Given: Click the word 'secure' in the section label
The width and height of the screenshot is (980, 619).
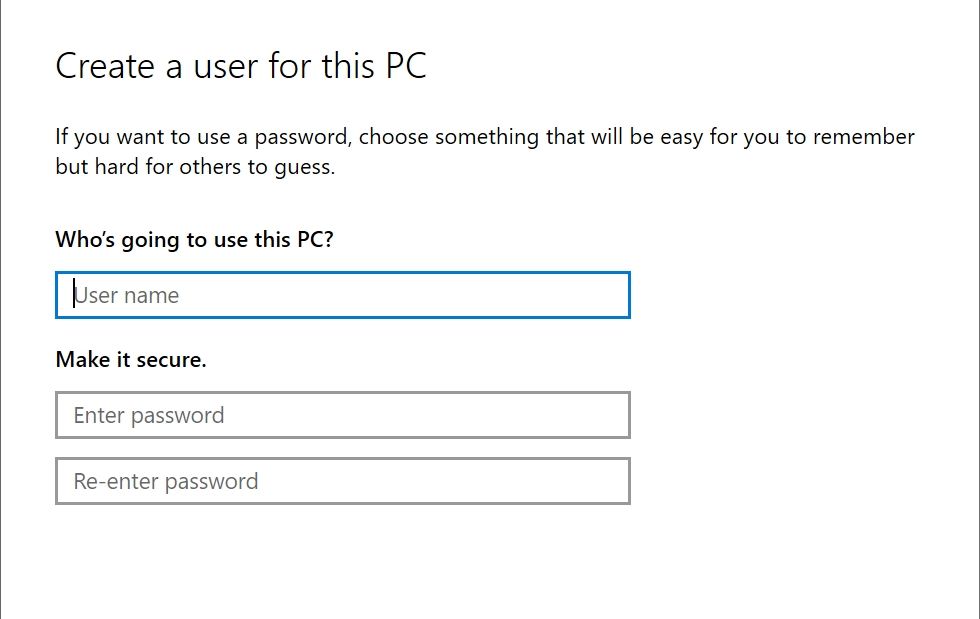Looking at the screenshot, I should tap(171, 360).
